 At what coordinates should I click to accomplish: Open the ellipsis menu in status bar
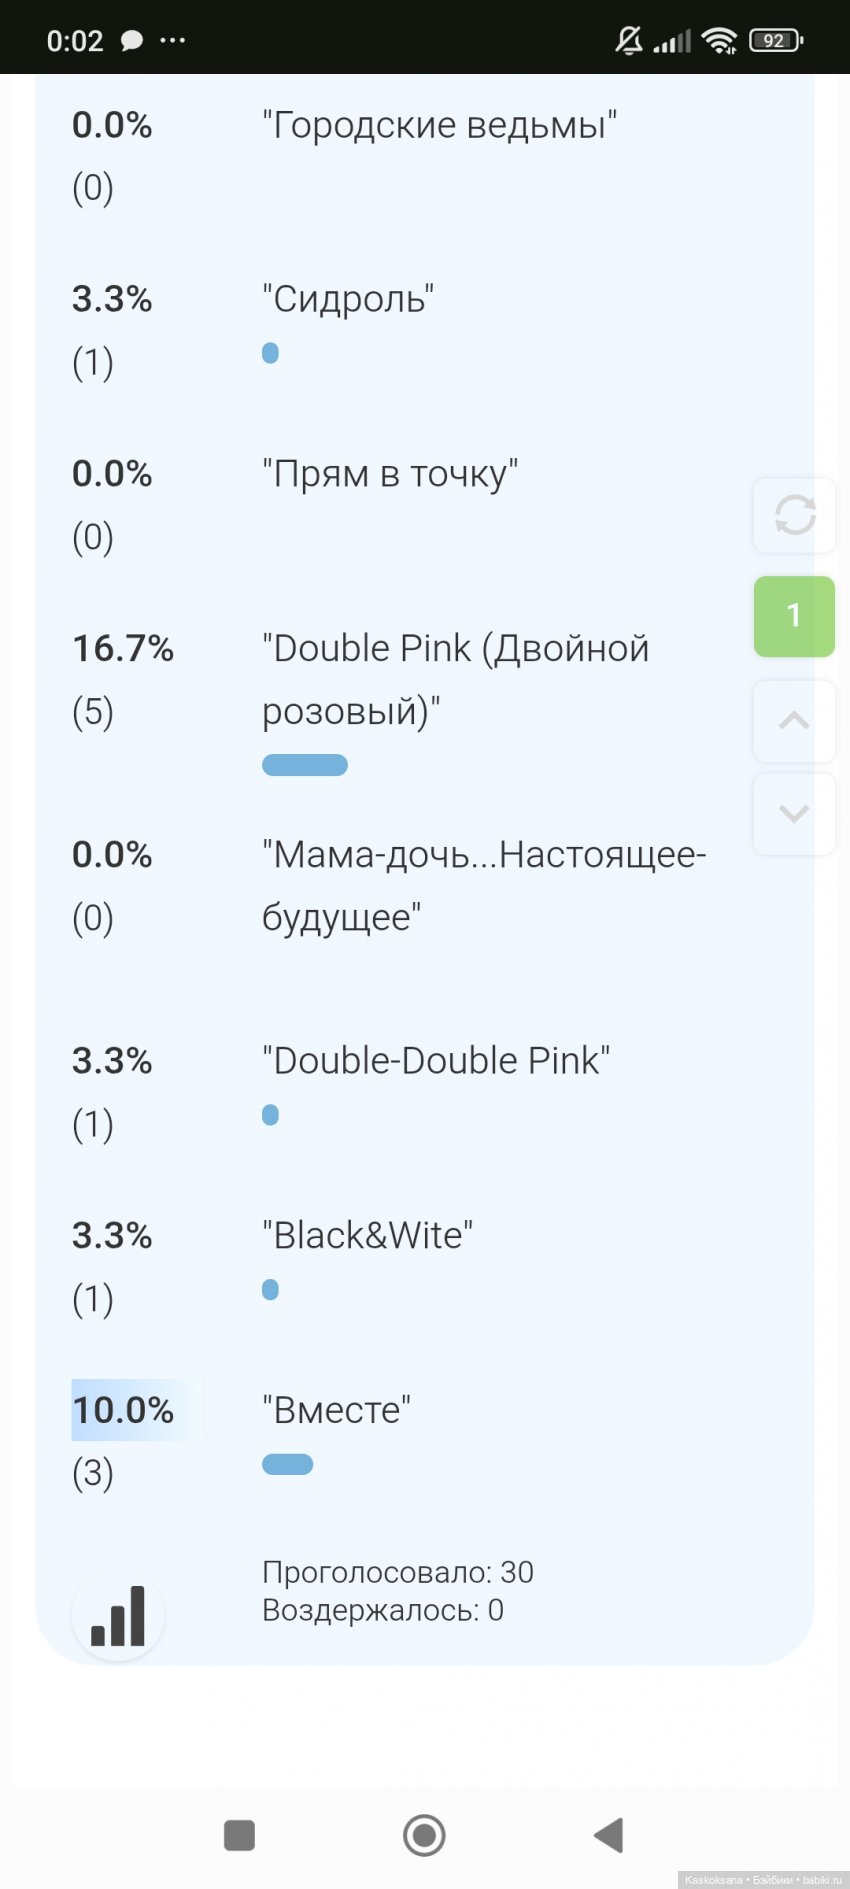[172, 39]
